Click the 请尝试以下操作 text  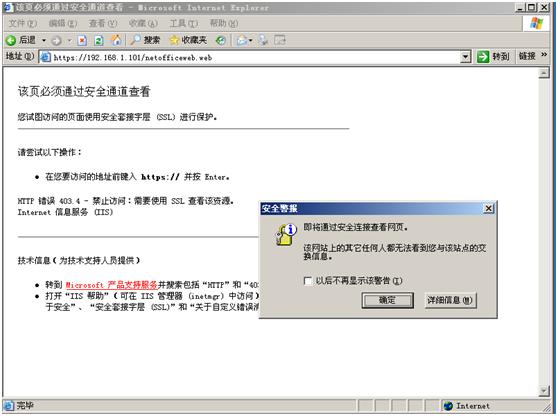49,152
